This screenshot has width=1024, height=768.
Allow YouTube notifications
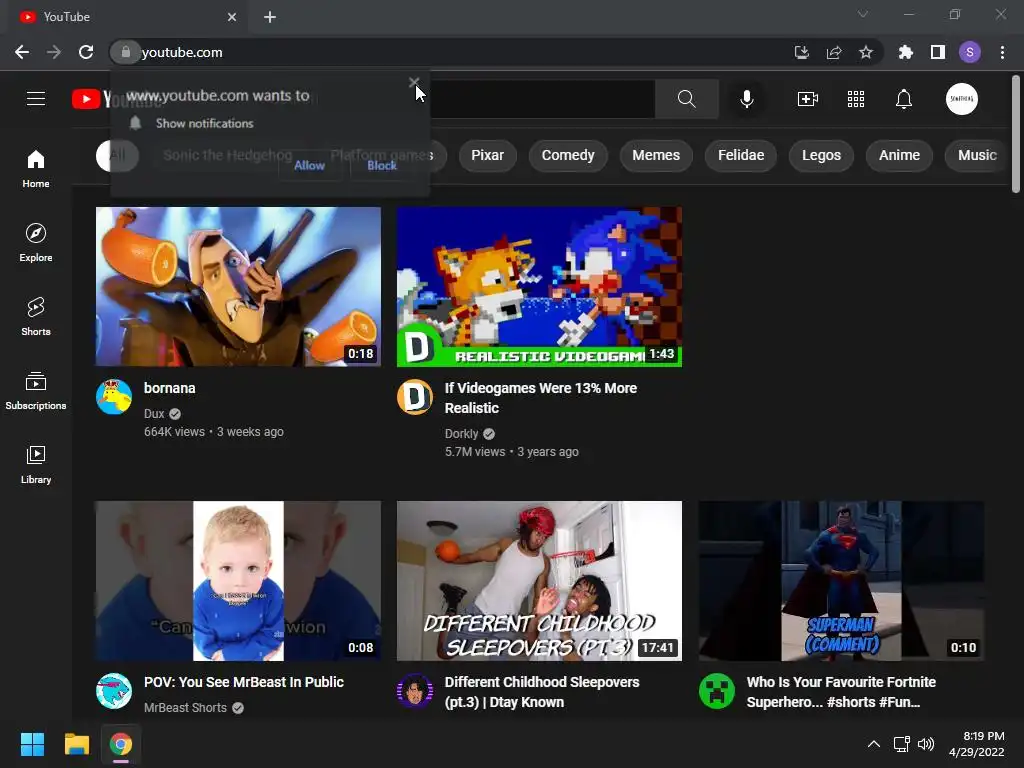click(x=310, y=166)
